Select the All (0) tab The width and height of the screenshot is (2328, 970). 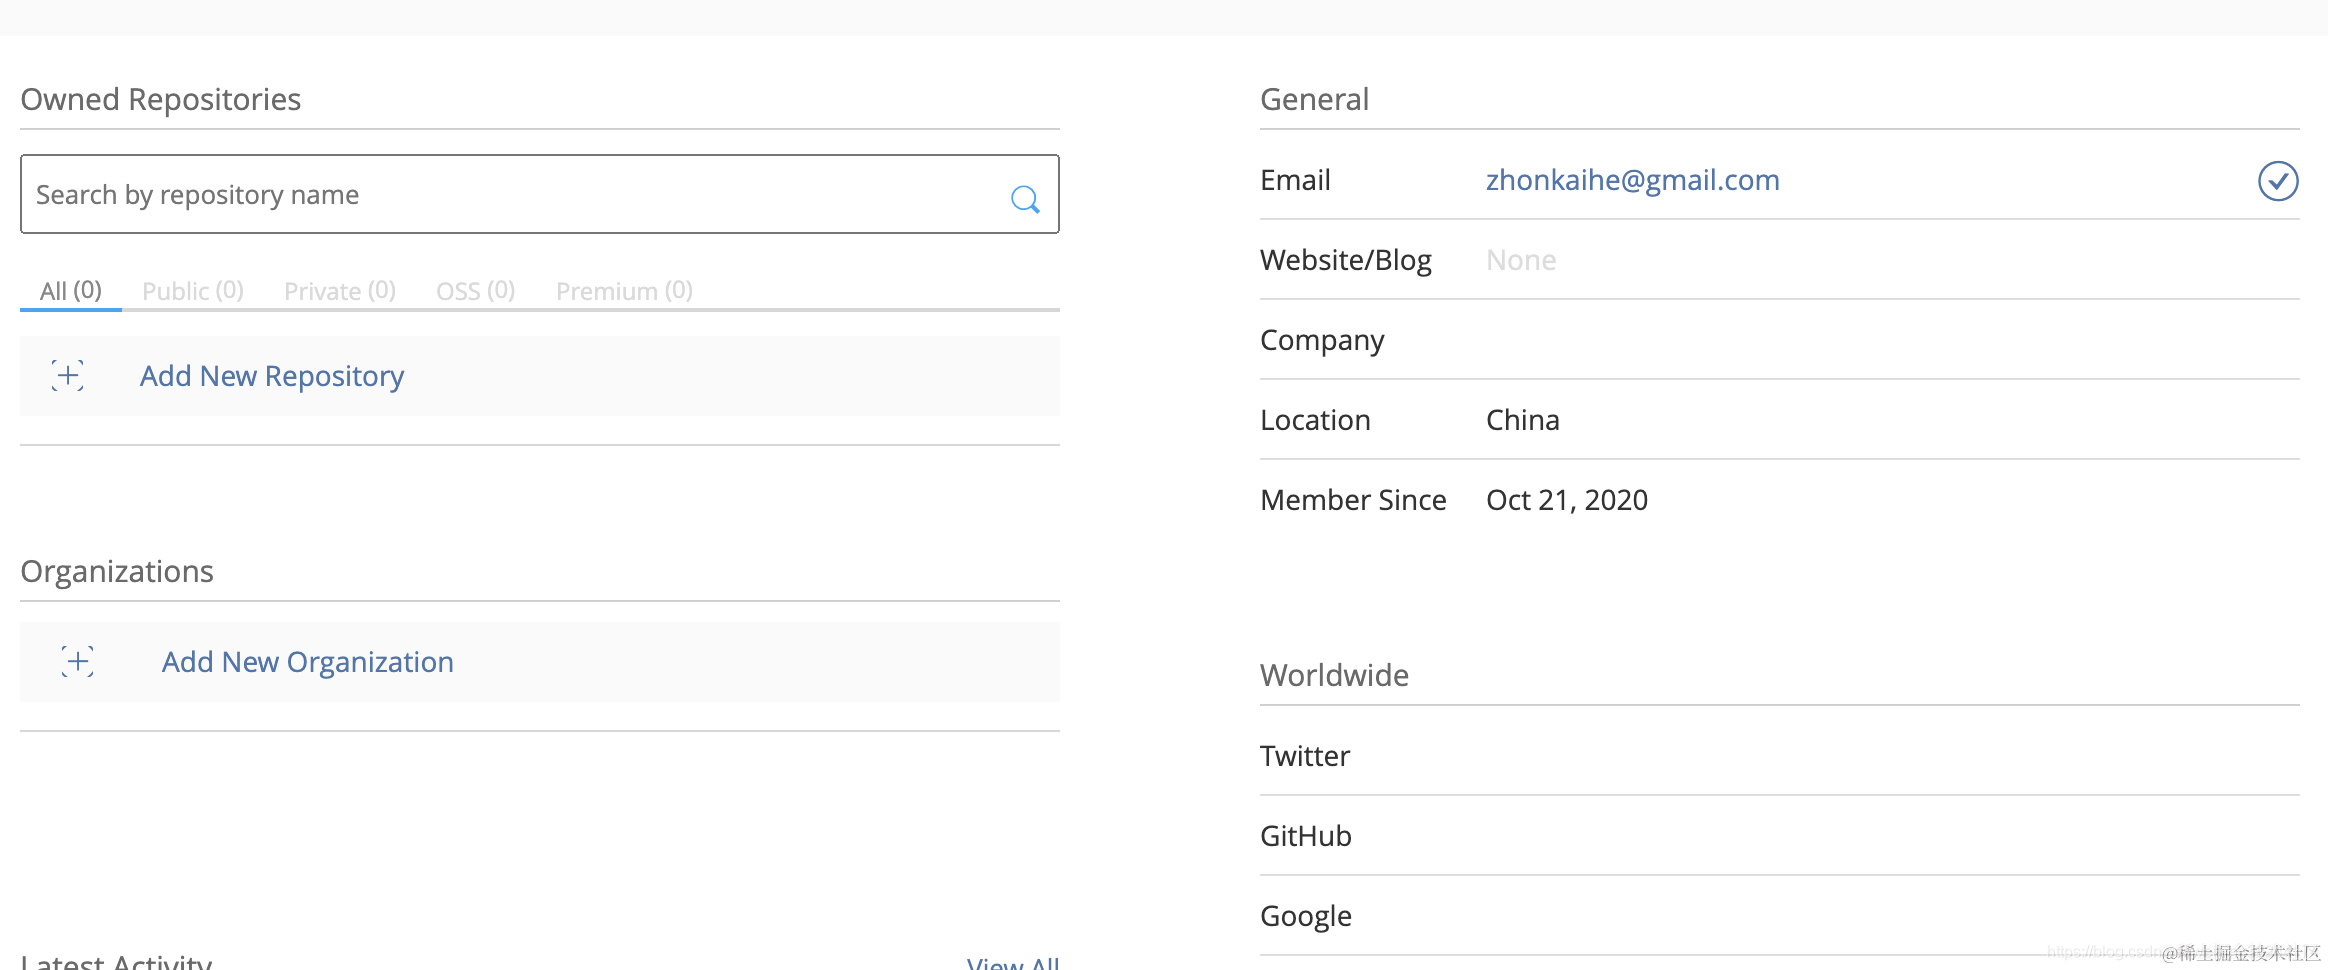click(x=71, y=291)
